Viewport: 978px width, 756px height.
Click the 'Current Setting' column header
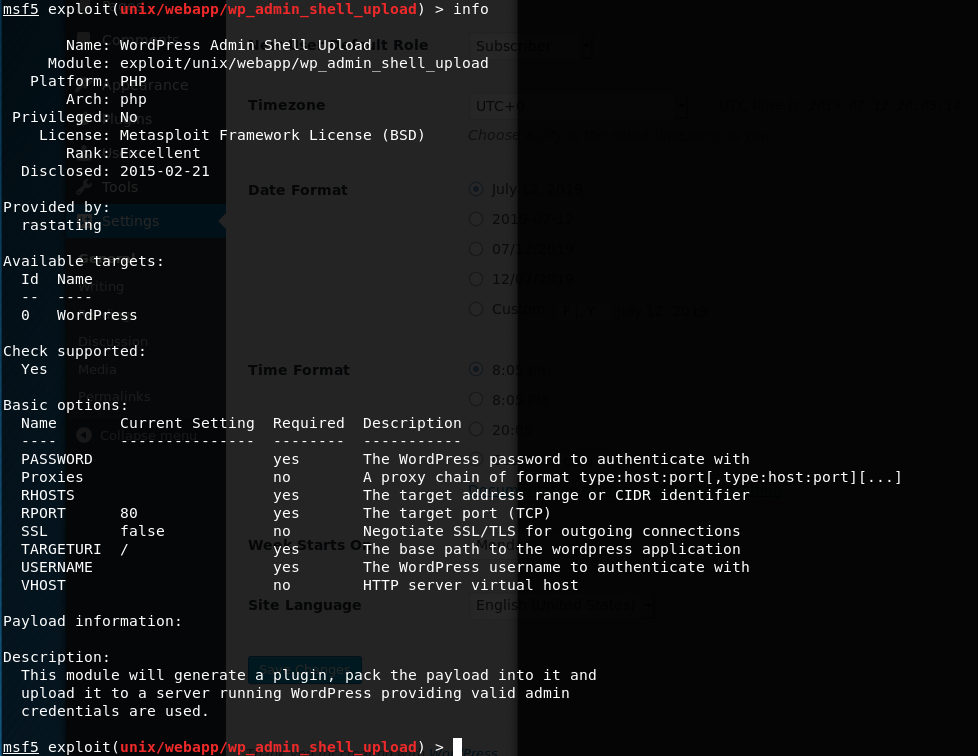click(187, 424)
